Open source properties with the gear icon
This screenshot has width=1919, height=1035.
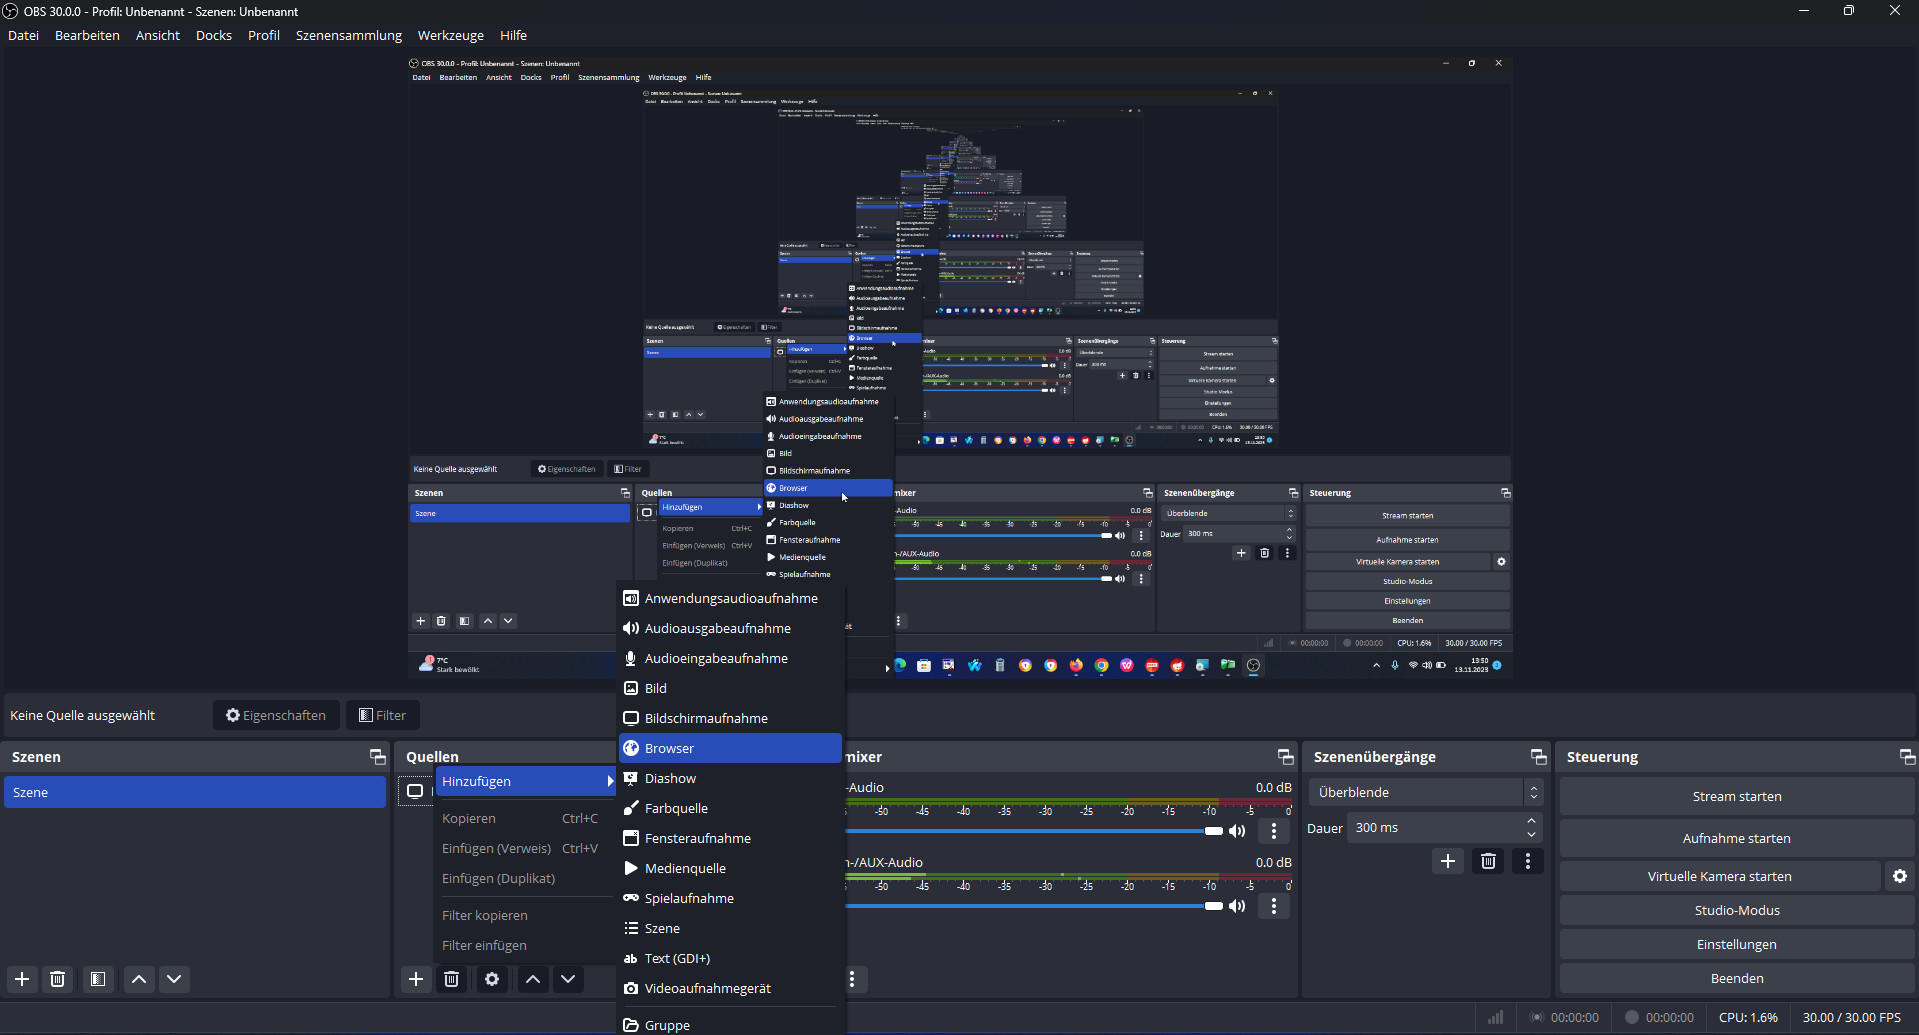pyautogui.click(x=491, y=979)
